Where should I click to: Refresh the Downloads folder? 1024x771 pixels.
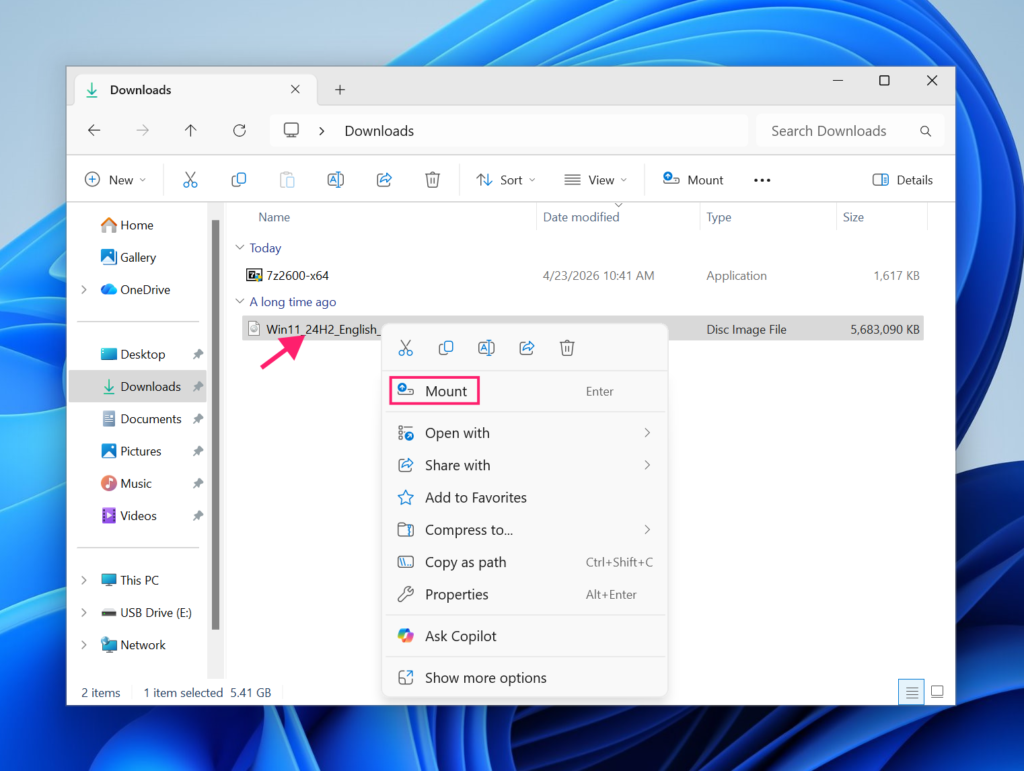240,131
